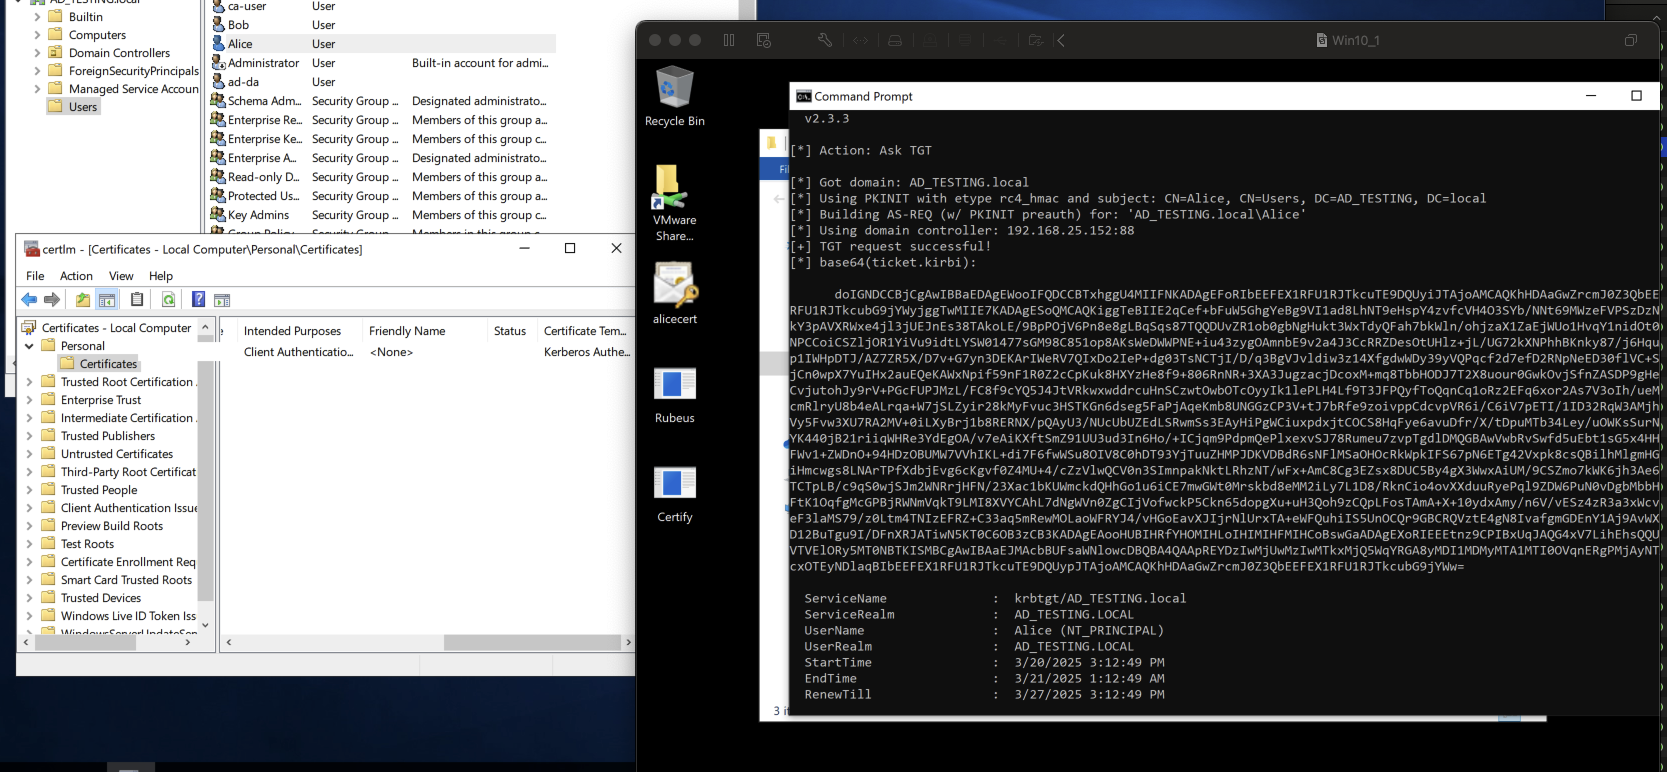The width and height of the screenshot is (1667, 772).
Task: Expand Domain Controllers in AD tree
Action: click(37, 53)
